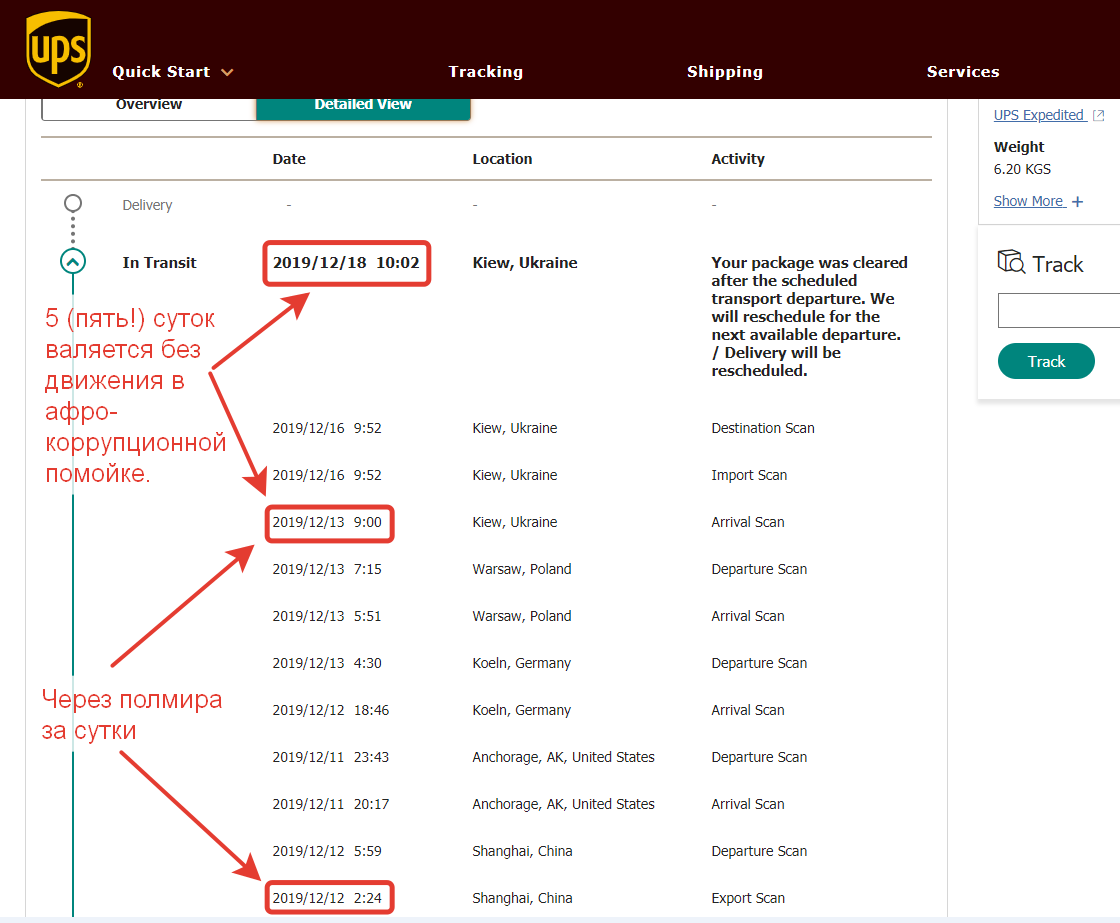Open the Quick Start dropdown menu

[x=173, y=71]
